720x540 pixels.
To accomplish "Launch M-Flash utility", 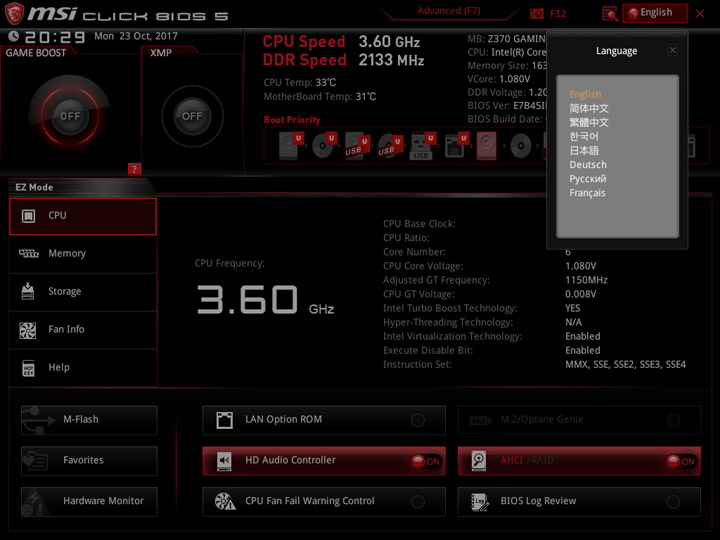I will [89, 420].
